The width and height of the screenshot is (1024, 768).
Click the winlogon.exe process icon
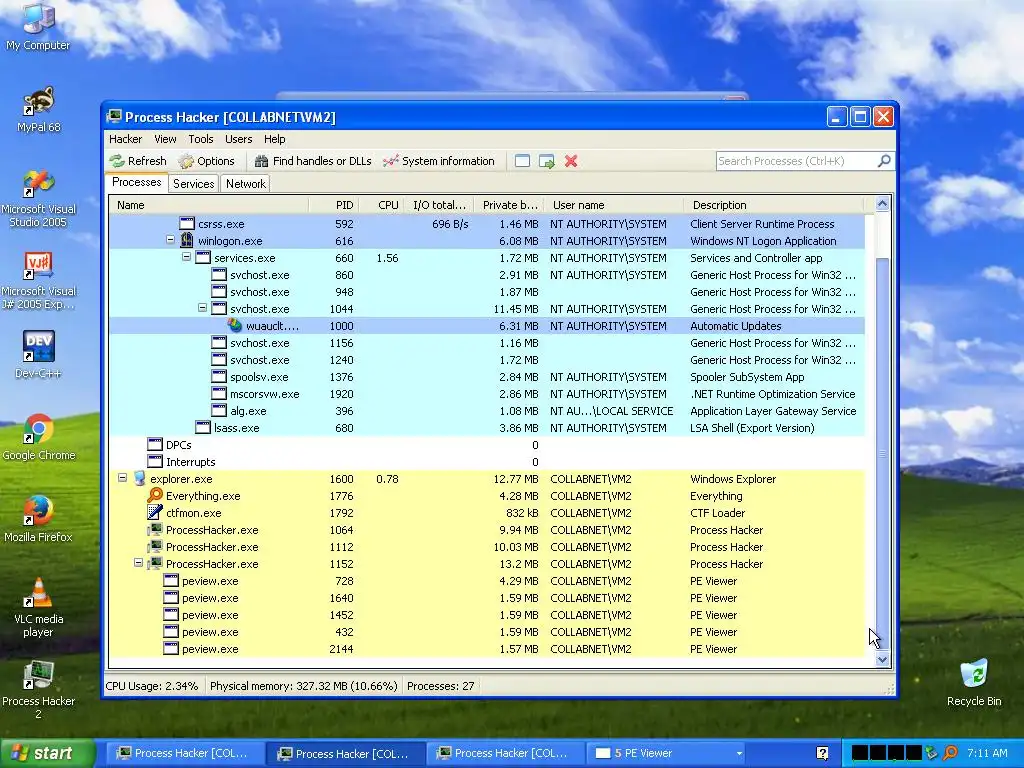click(187, 240)
